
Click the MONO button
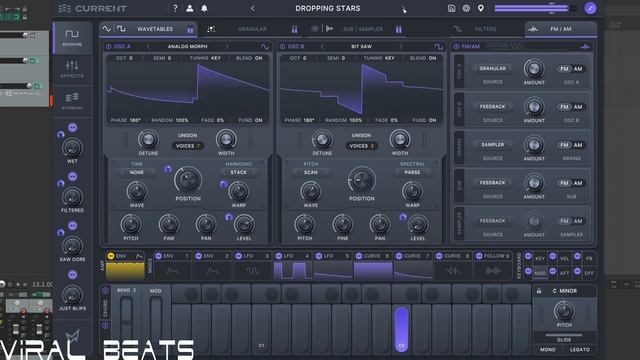tap(548, 350)
